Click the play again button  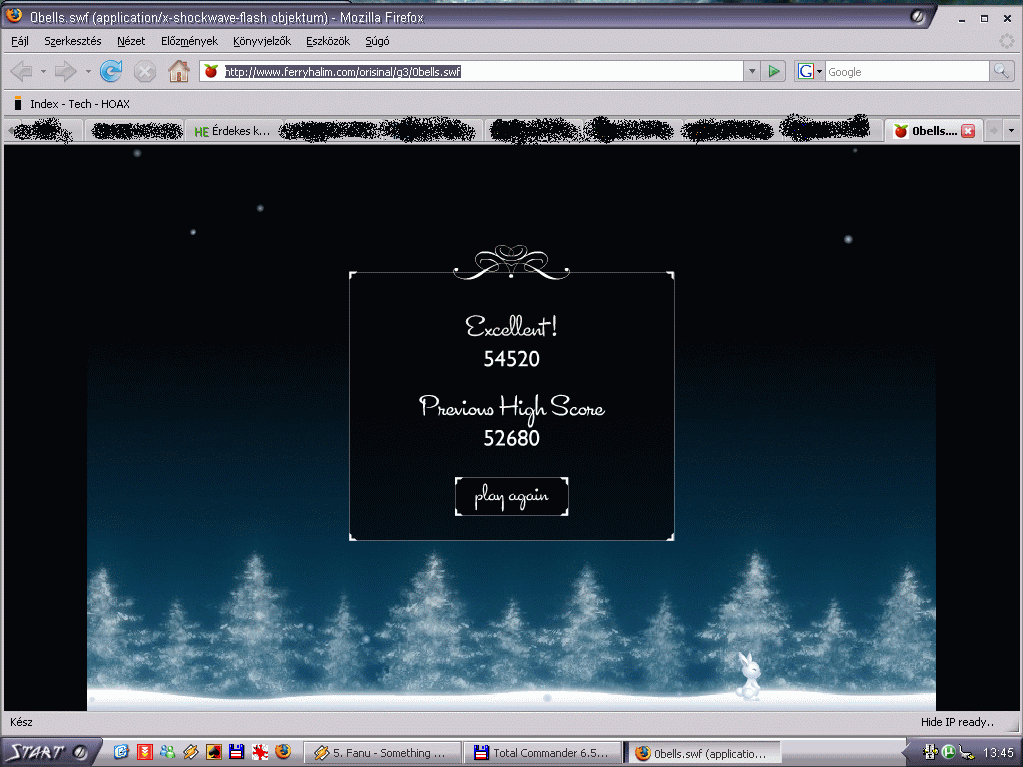tap(512, 496)
